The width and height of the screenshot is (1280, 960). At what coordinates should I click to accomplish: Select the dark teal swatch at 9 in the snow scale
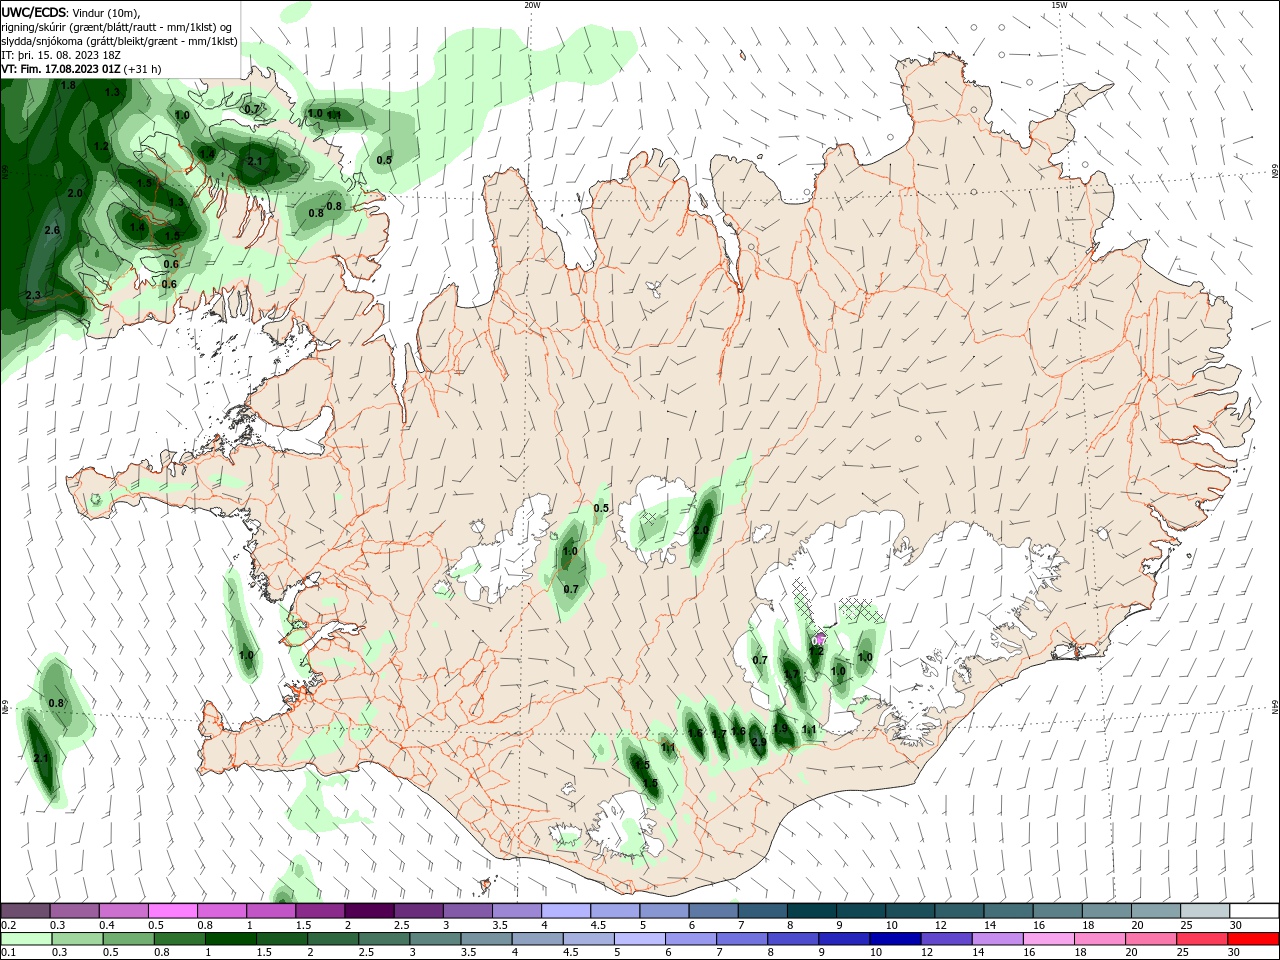click(811, 911)
